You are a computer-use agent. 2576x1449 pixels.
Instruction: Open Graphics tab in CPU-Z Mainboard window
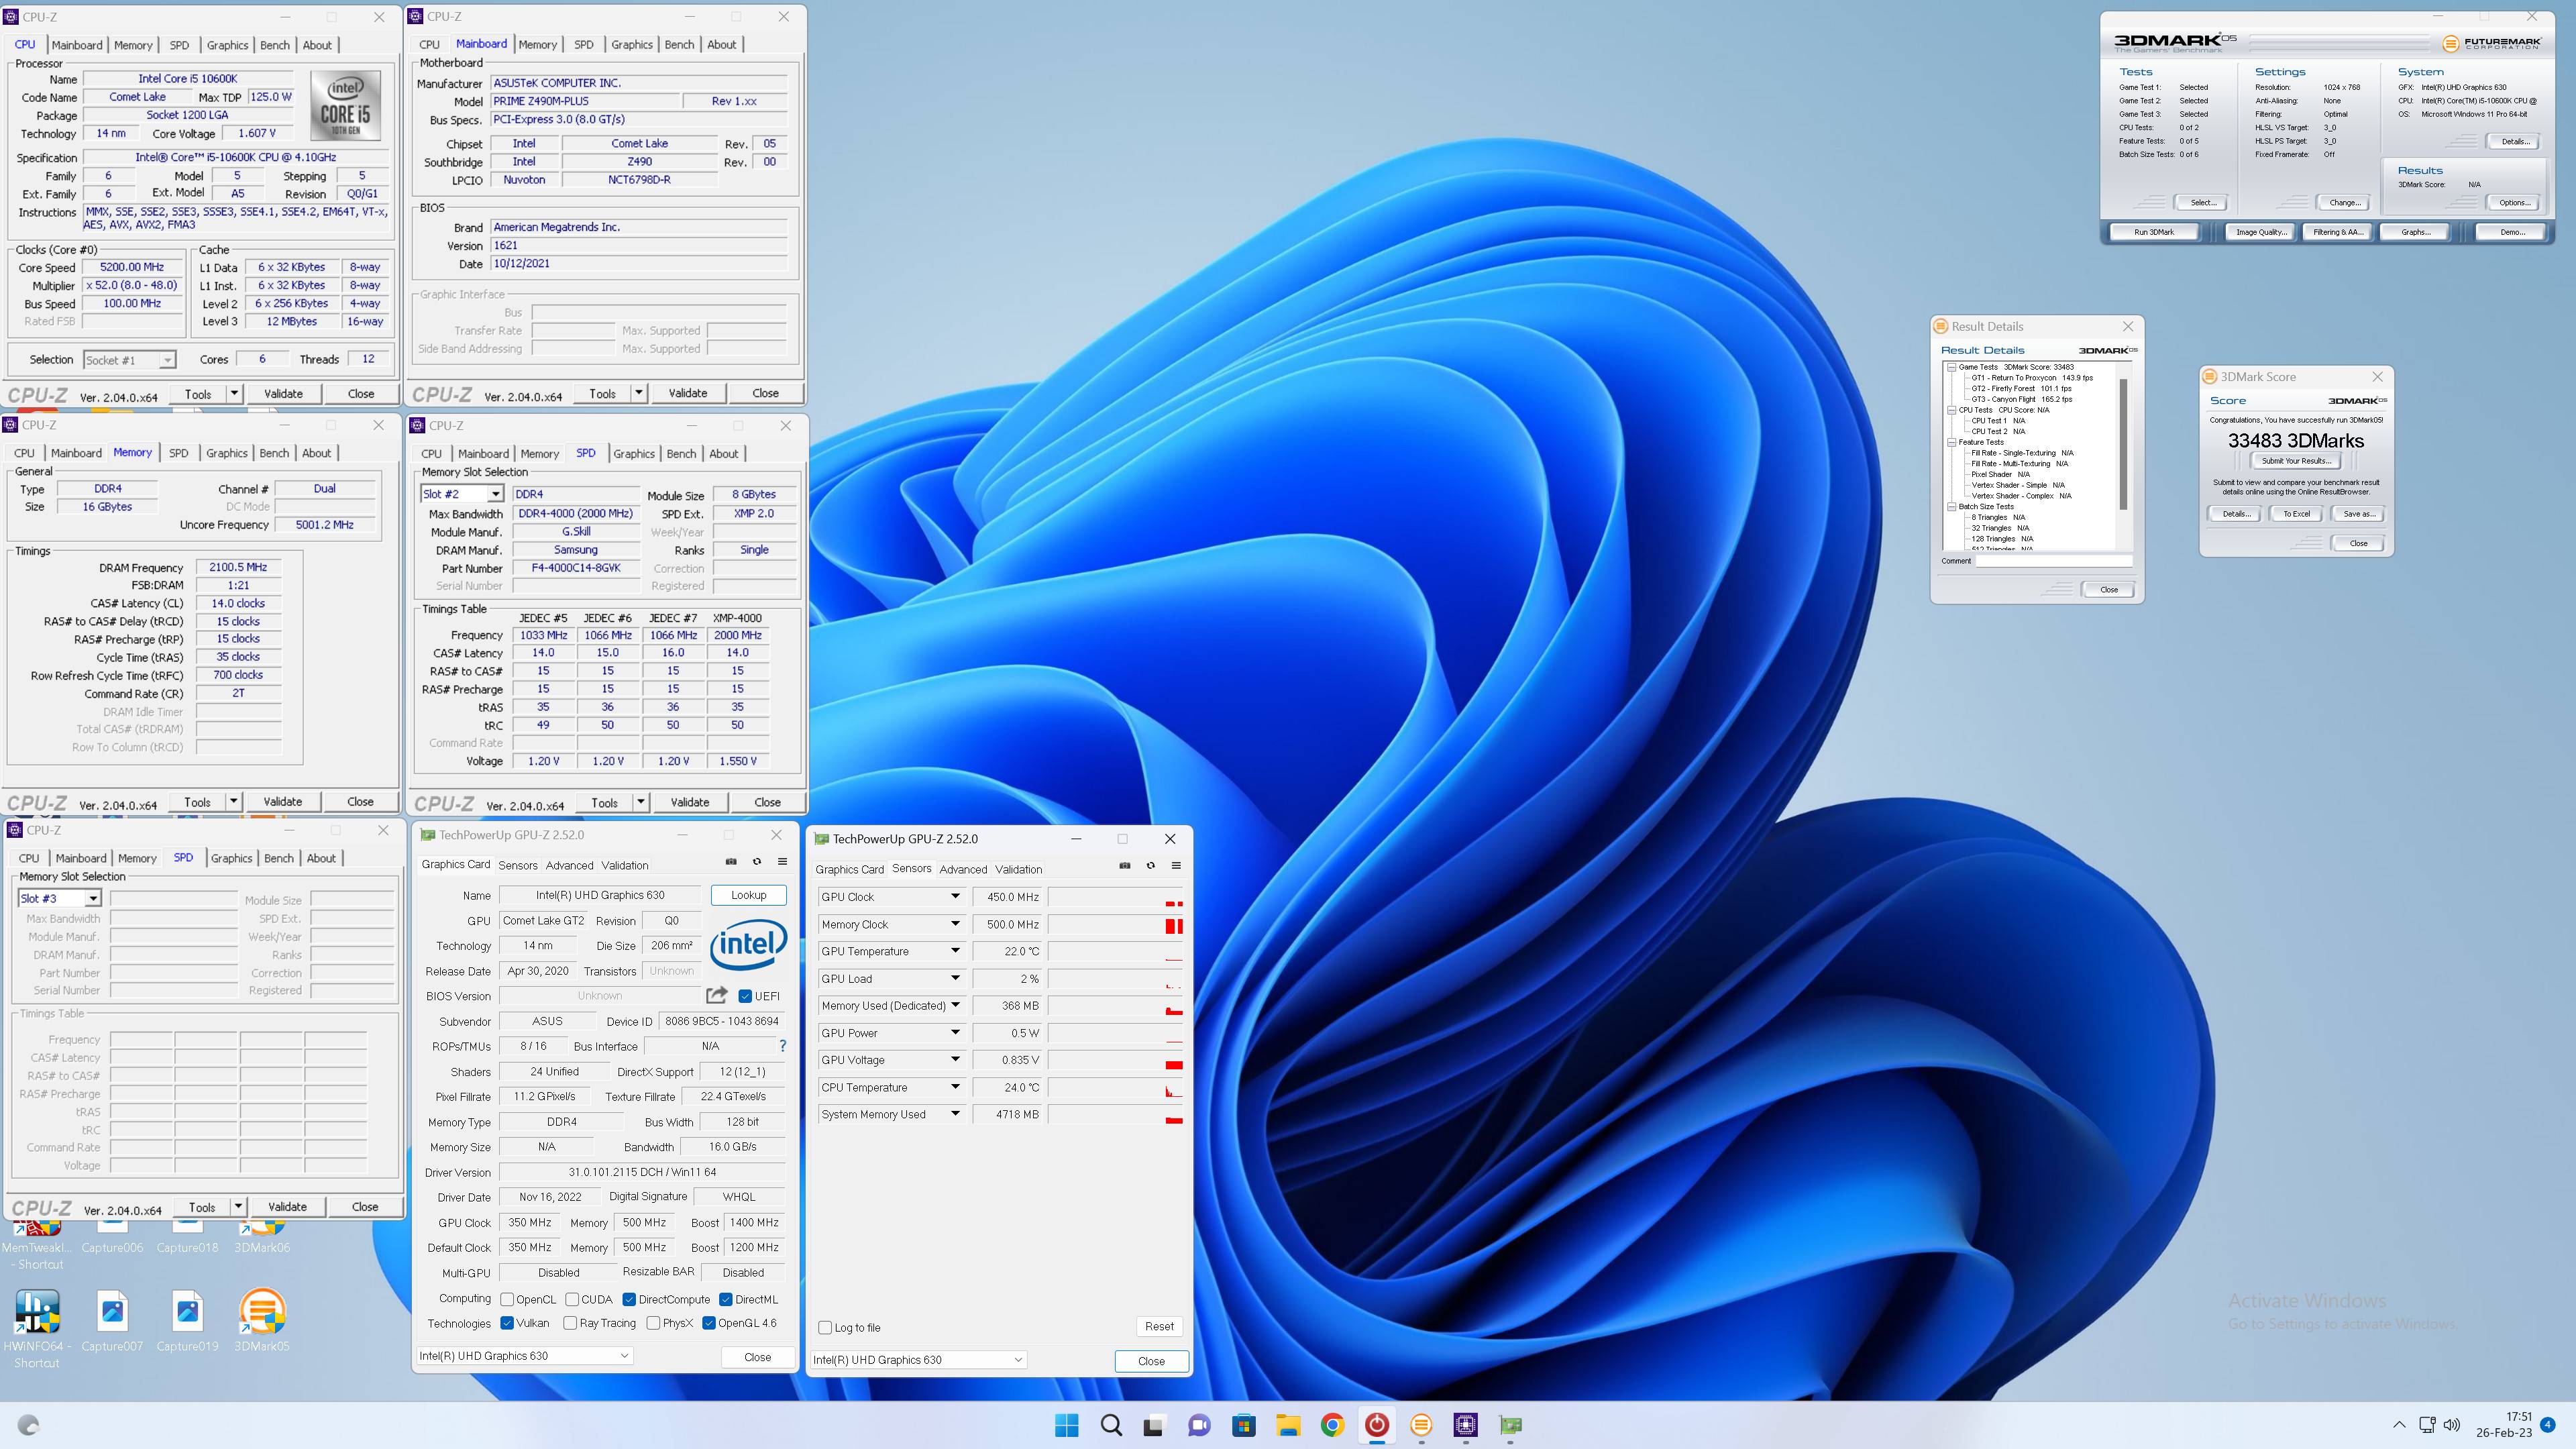click(x=632, y=44)
